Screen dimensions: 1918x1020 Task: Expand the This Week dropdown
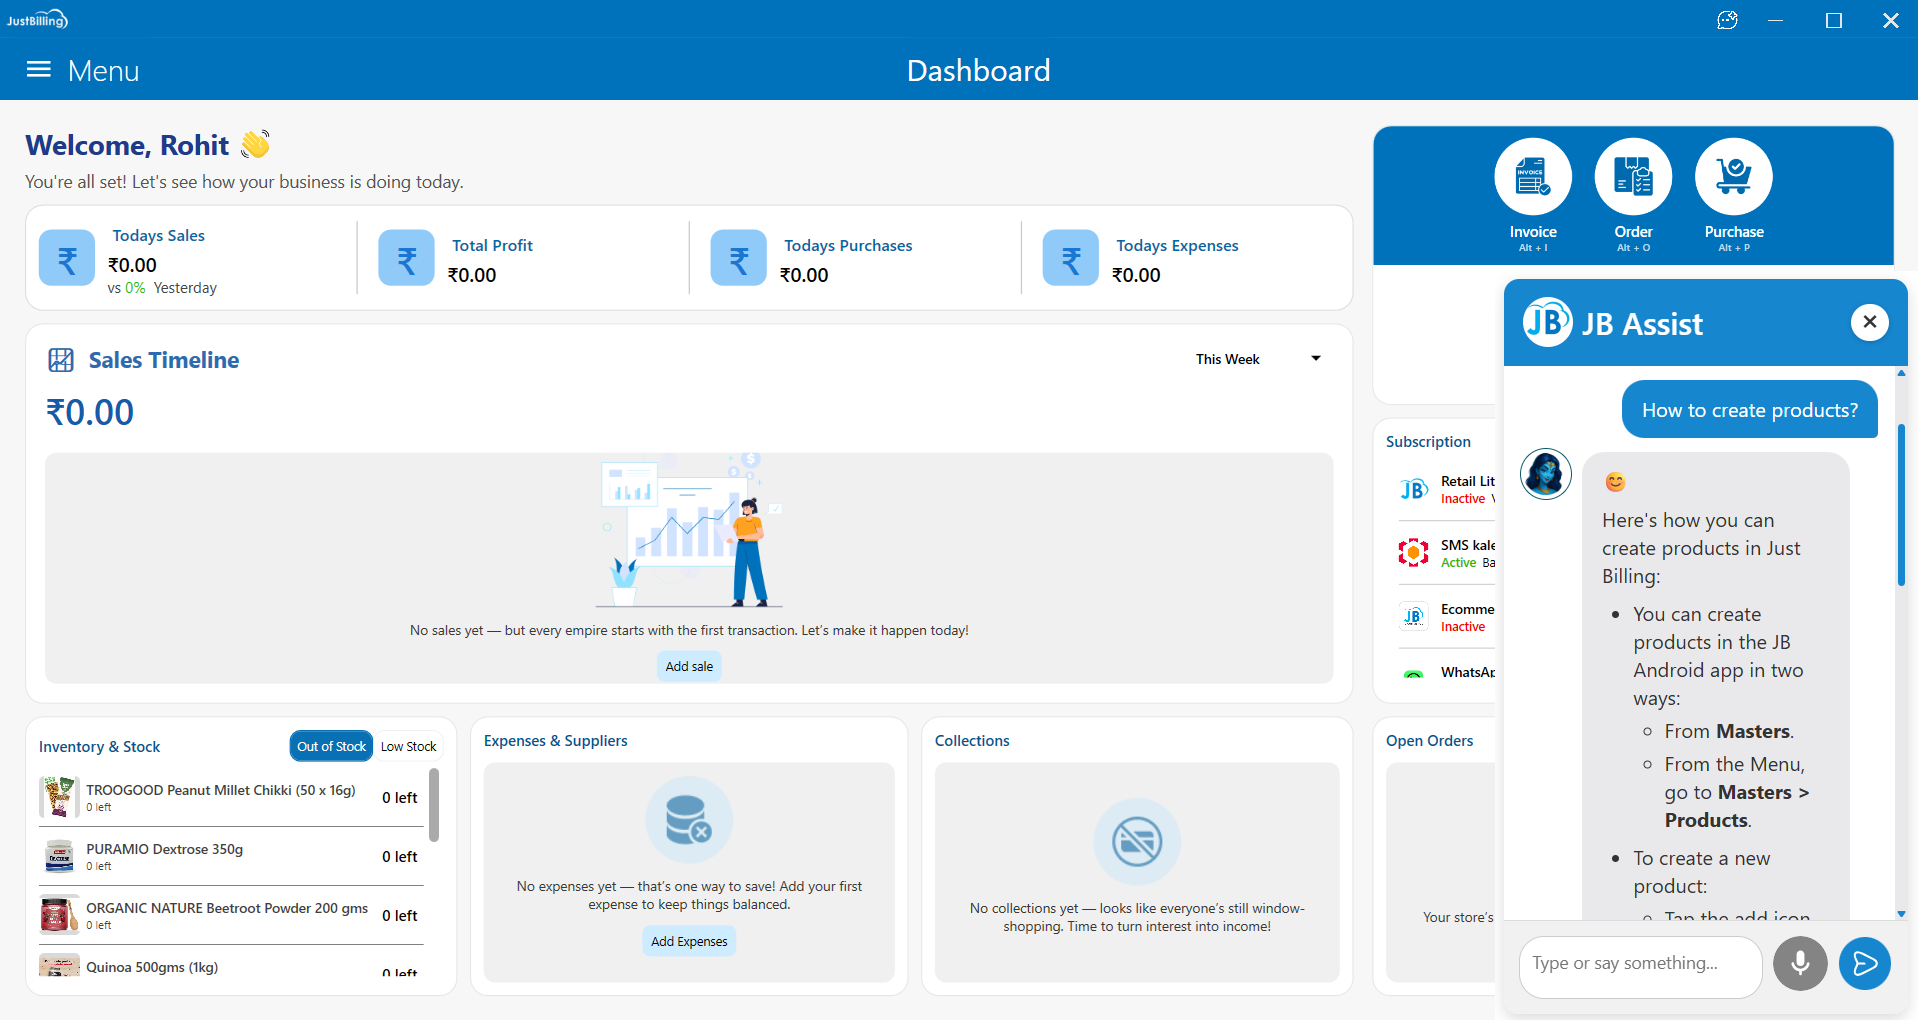1227,359
